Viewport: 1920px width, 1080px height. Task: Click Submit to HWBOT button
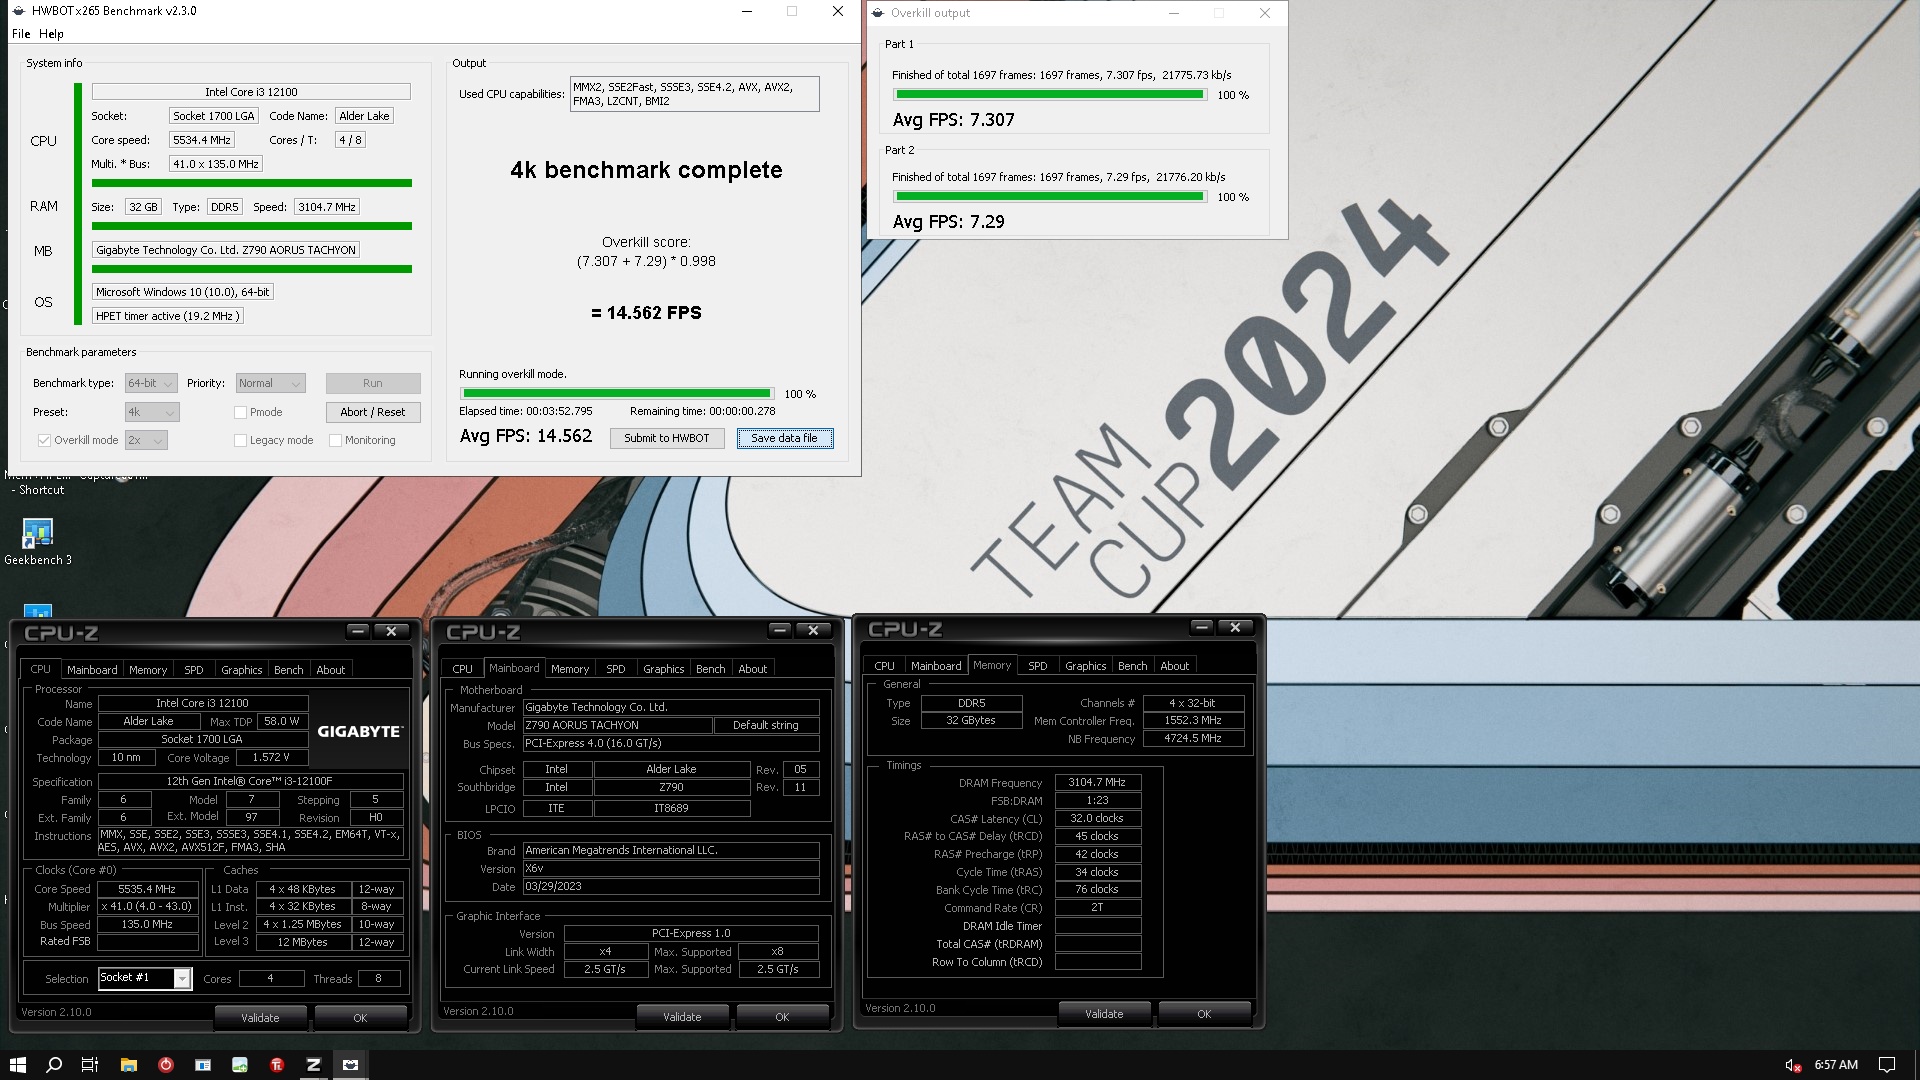(x=667, y=438)
